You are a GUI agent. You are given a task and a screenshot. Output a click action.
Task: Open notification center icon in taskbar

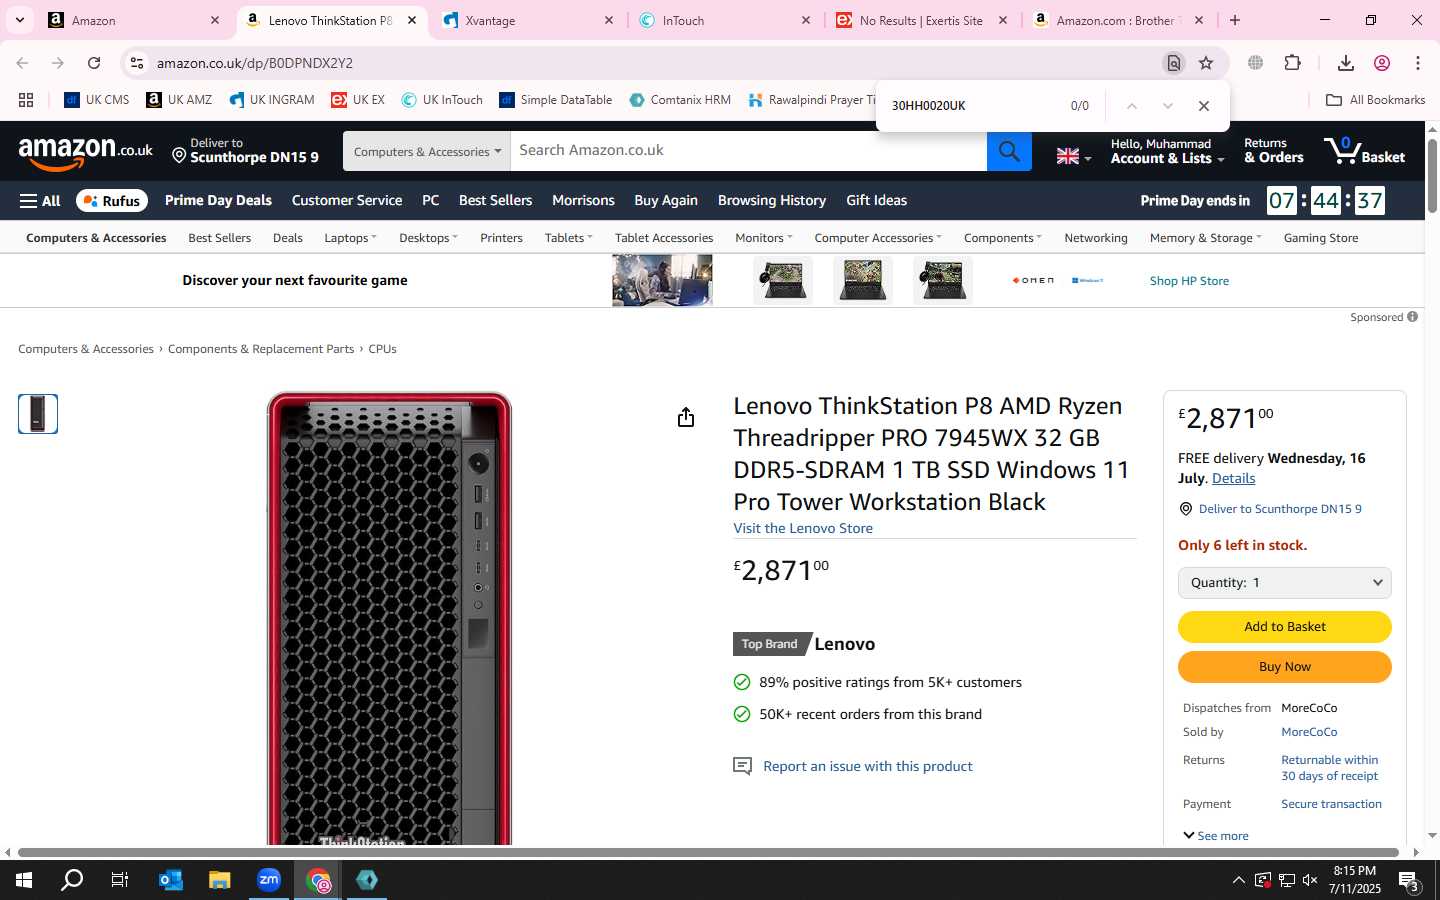click(1409, 881)
